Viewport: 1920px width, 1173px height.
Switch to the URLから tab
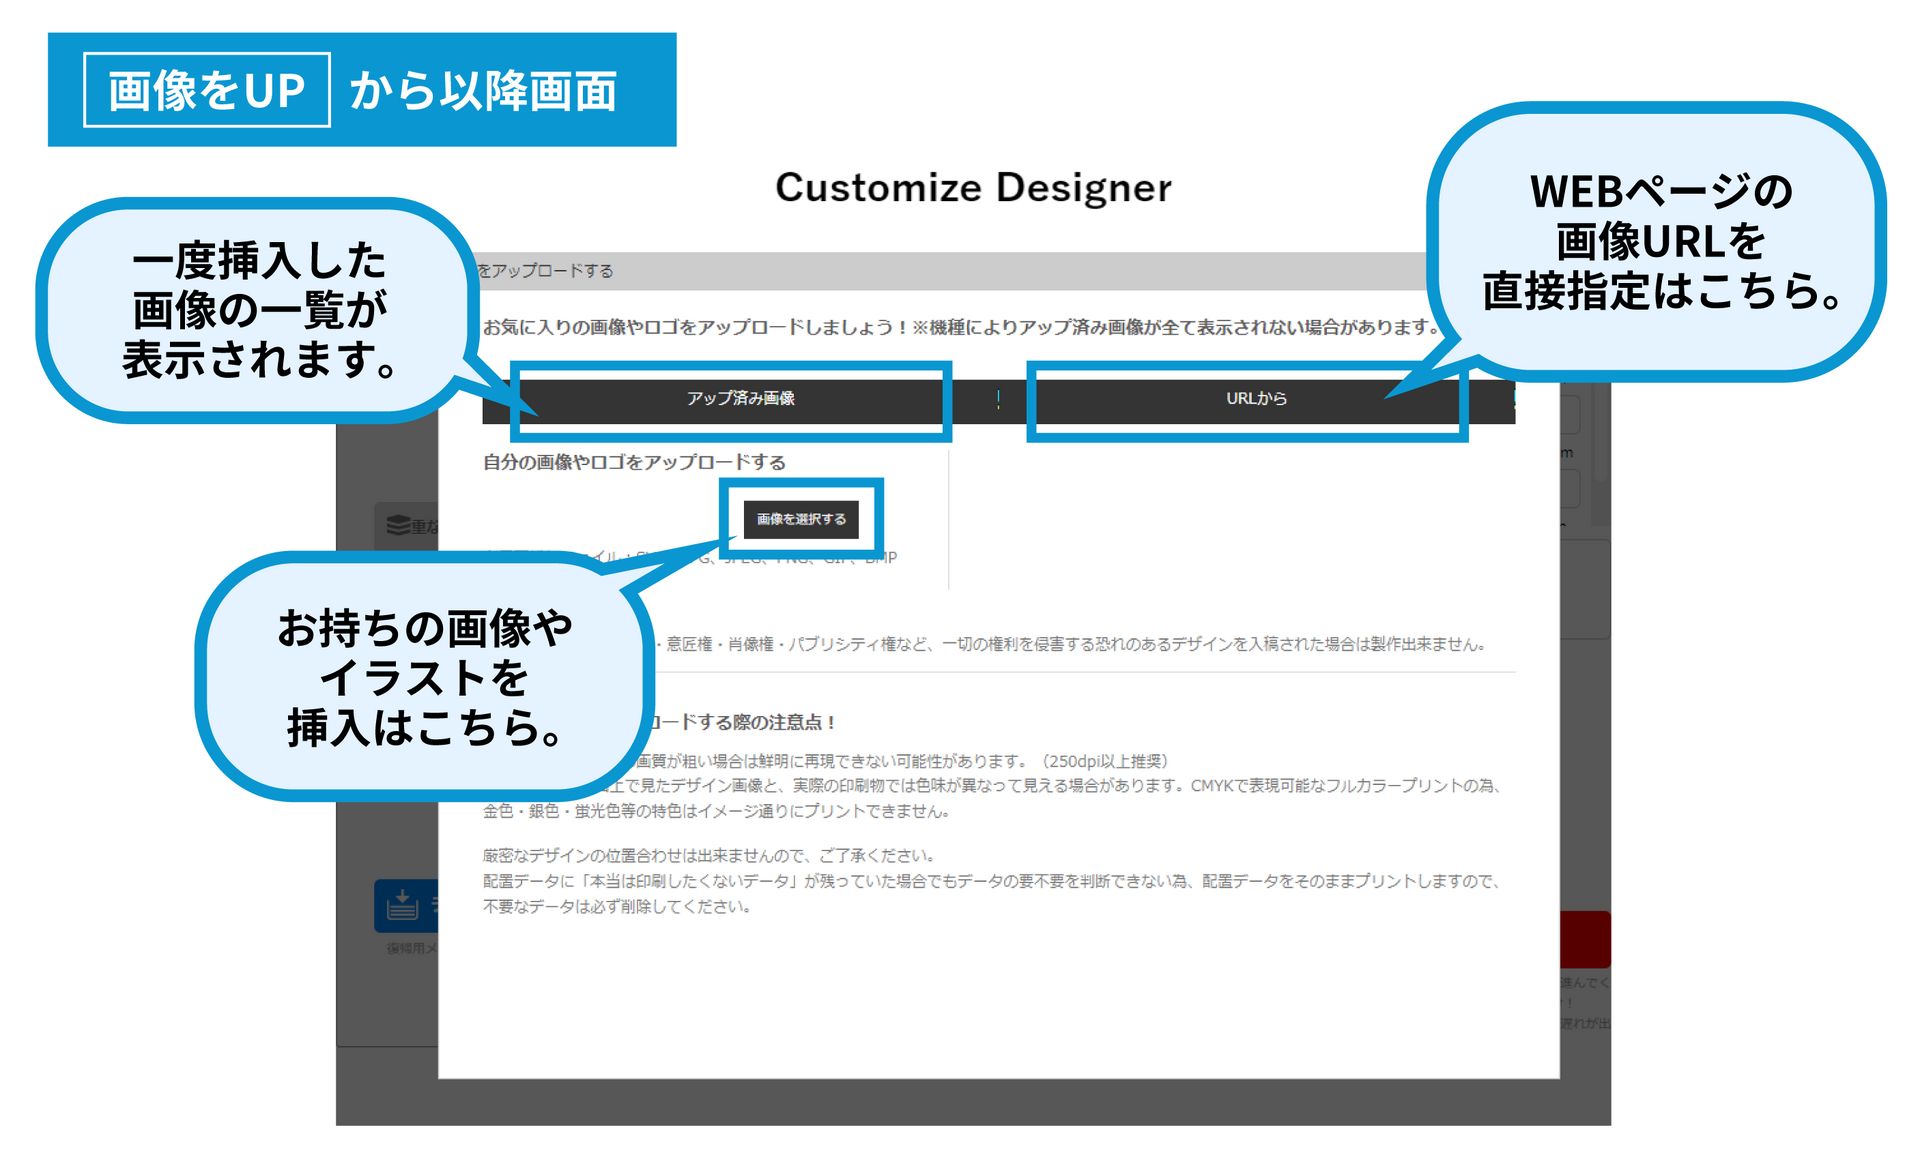pos(1257,399)
